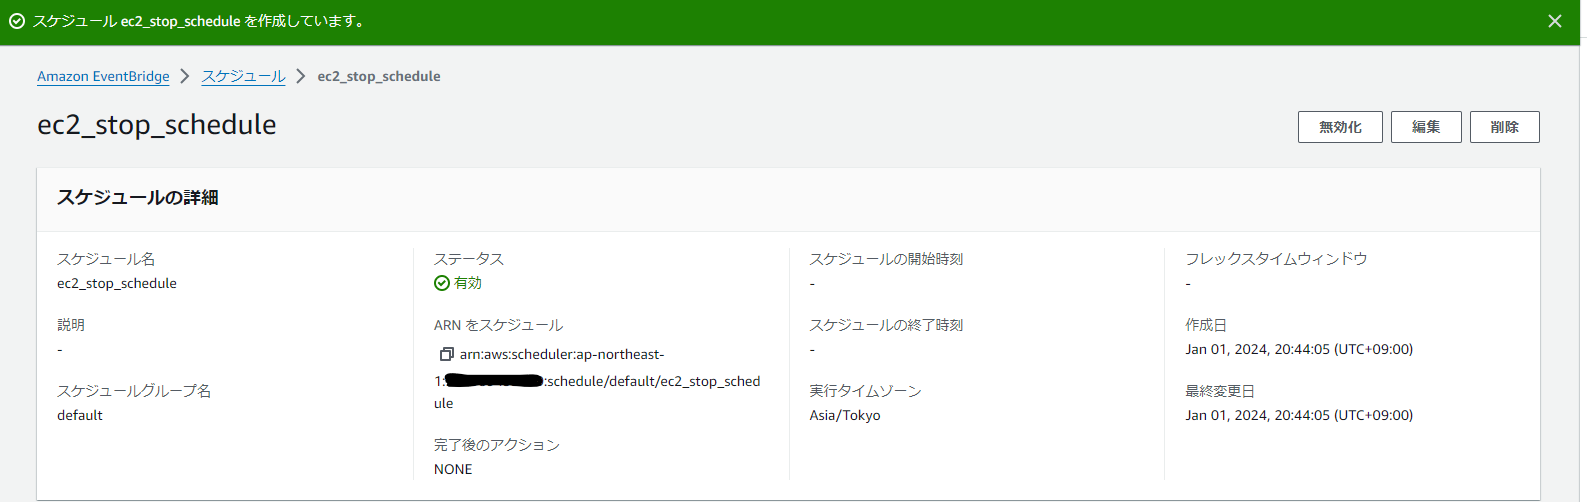Viewport: 1587px width, 502px height.
Task: Click the 無効化 button
Action: (x=1340, y=127)
